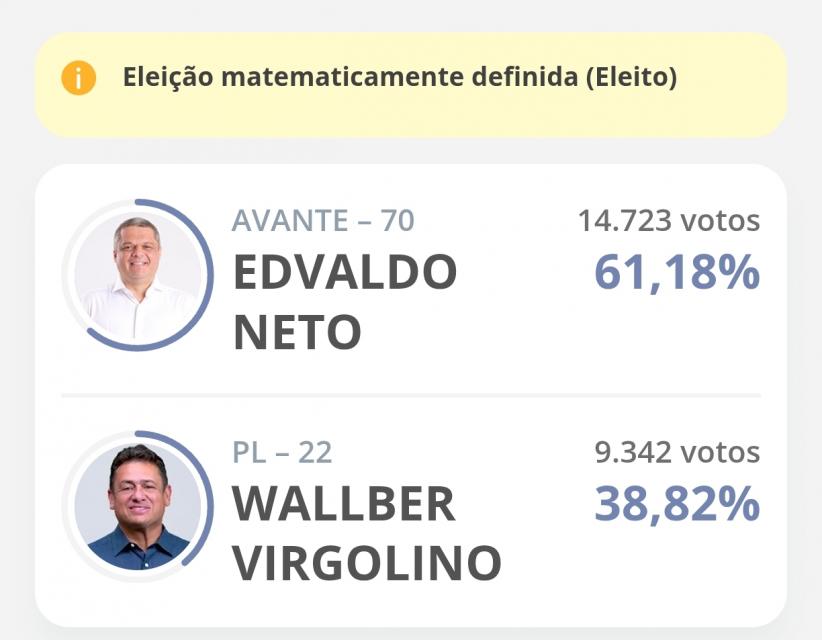Open candidate EDVALDO NETO's name

click(345, 300)
